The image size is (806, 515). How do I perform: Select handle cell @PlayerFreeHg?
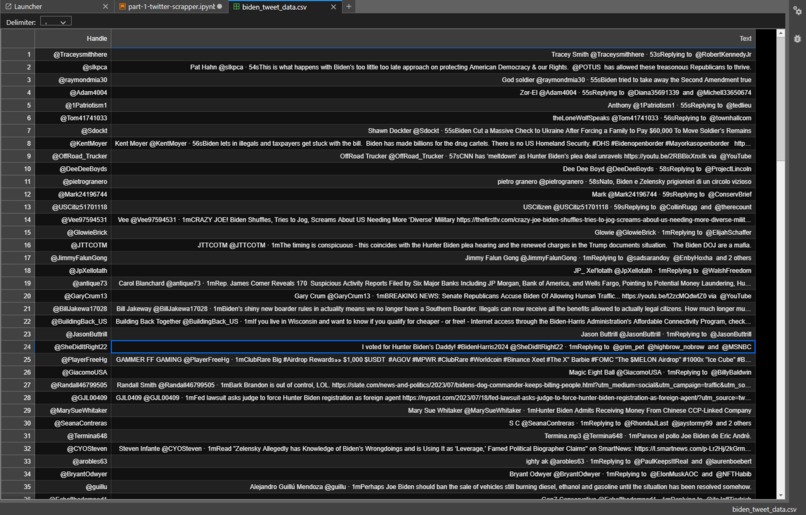pos(73,360)
